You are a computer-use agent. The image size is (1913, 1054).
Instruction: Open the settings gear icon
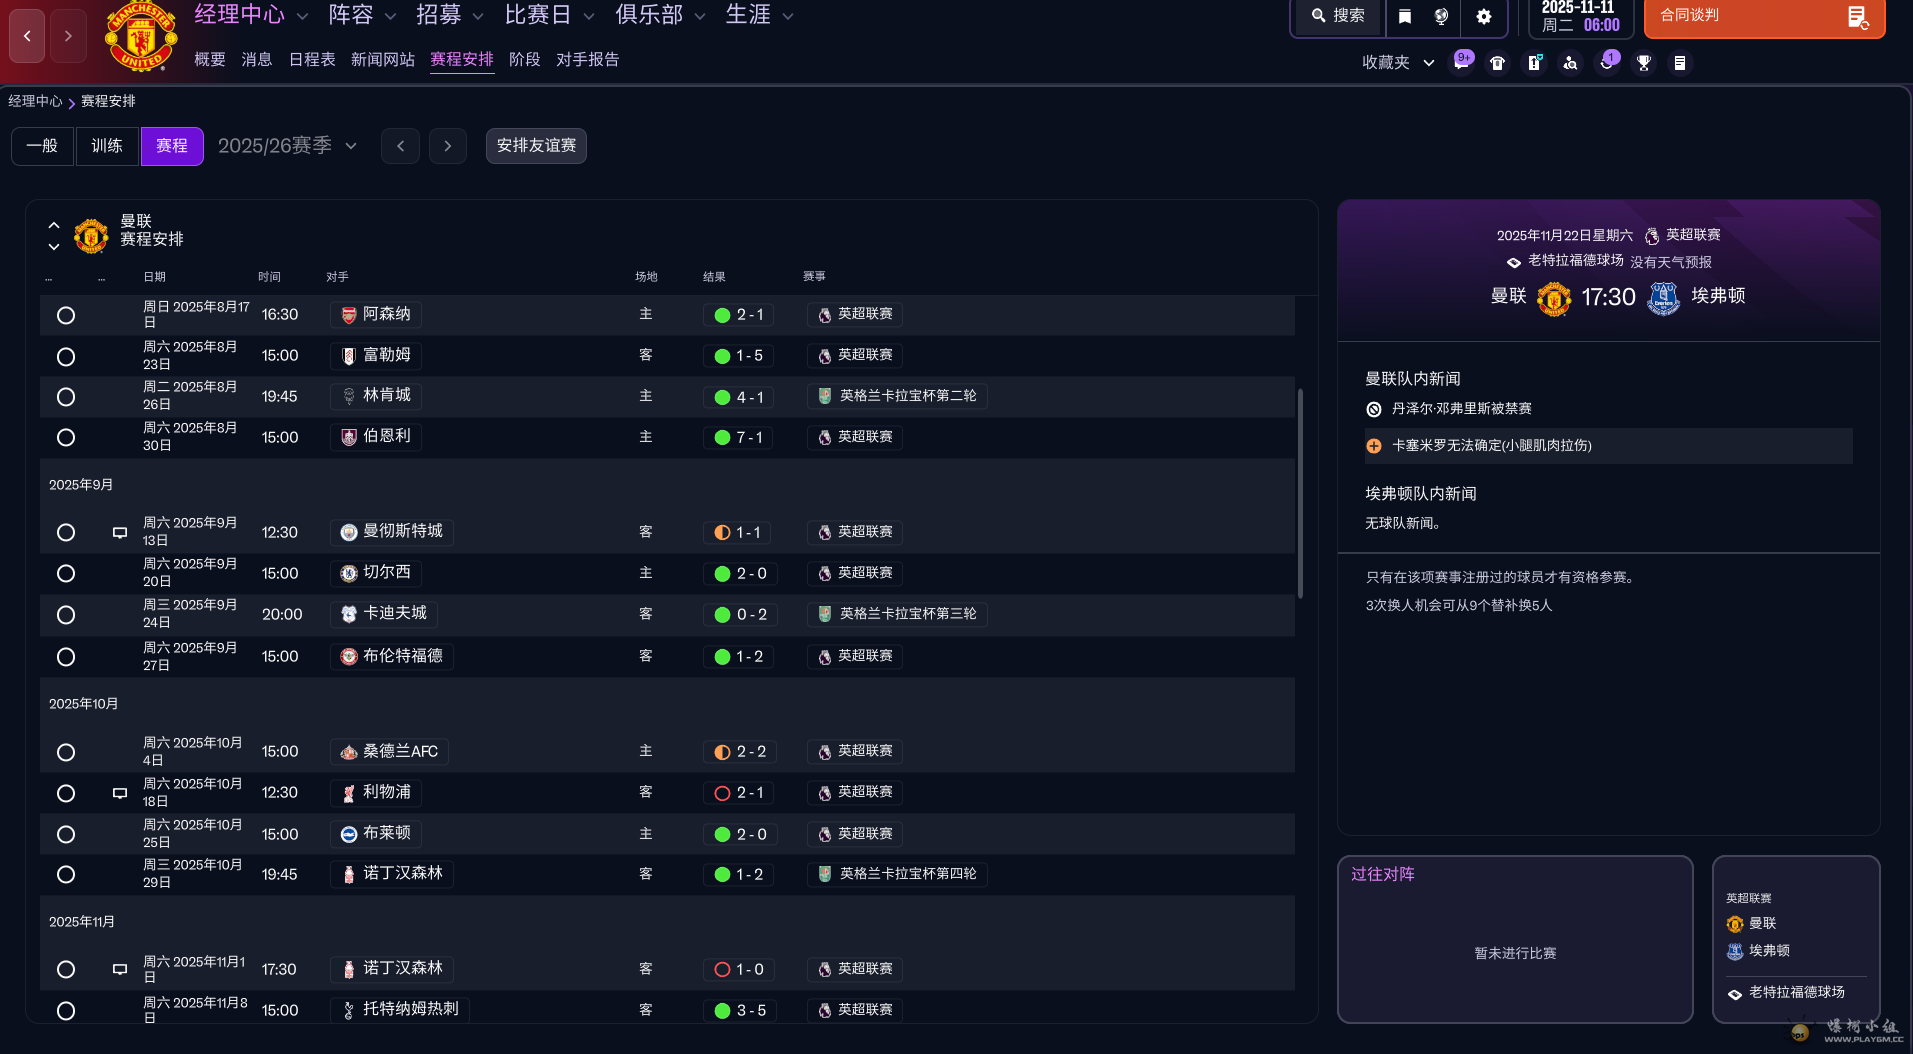1484,16
